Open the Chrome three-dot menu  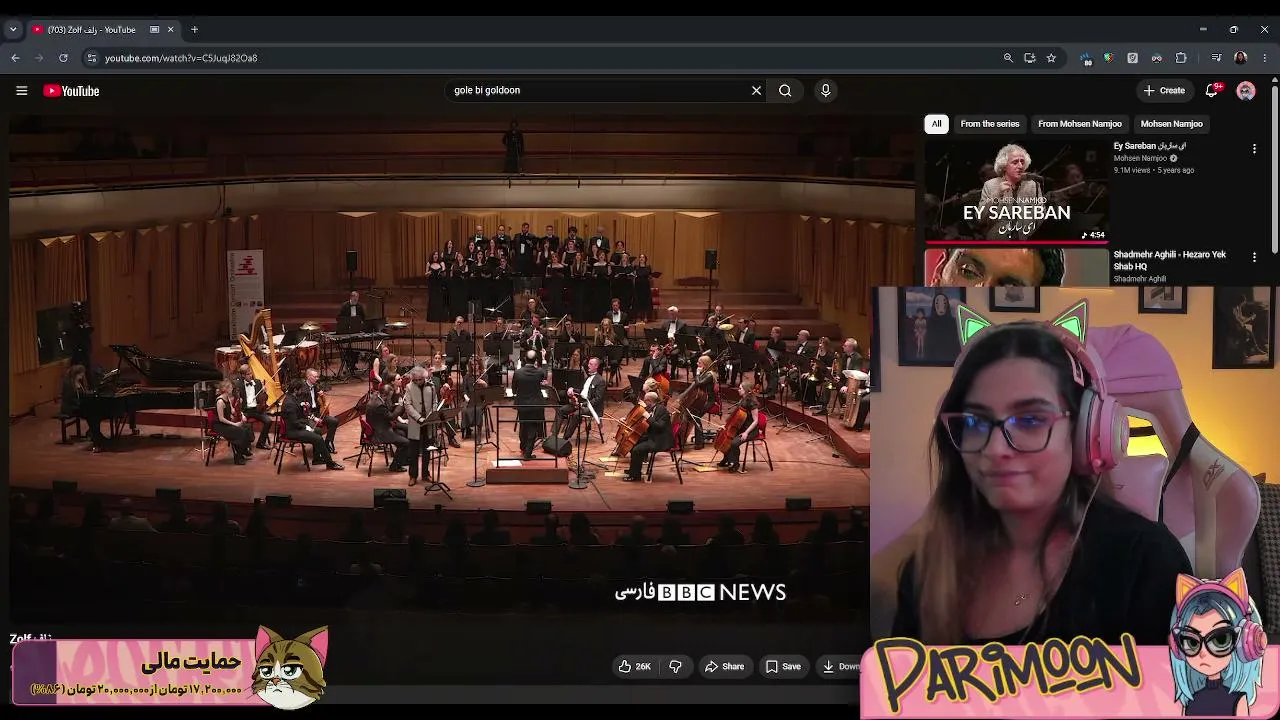tap(1264, 58)
